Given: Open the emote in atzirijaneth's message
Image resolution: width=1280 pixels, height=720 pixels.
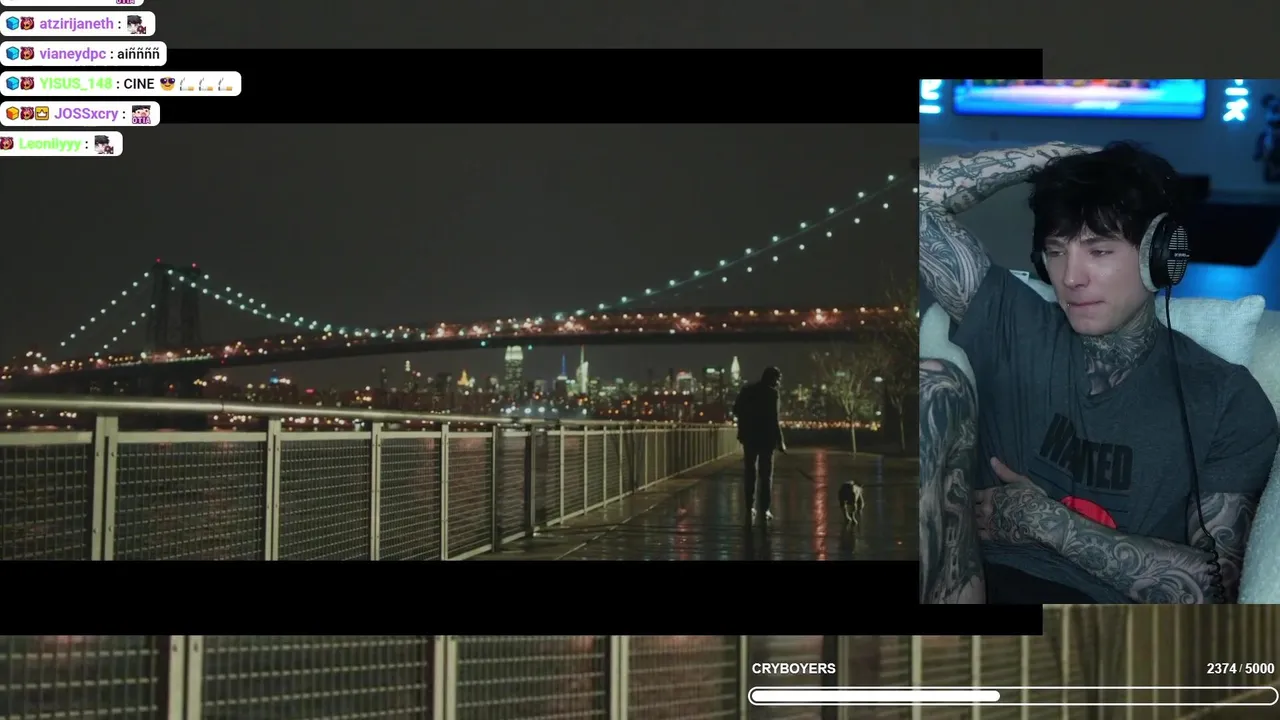Looking at the screenshot, I should pyautogui.click(x=136, y=24).
